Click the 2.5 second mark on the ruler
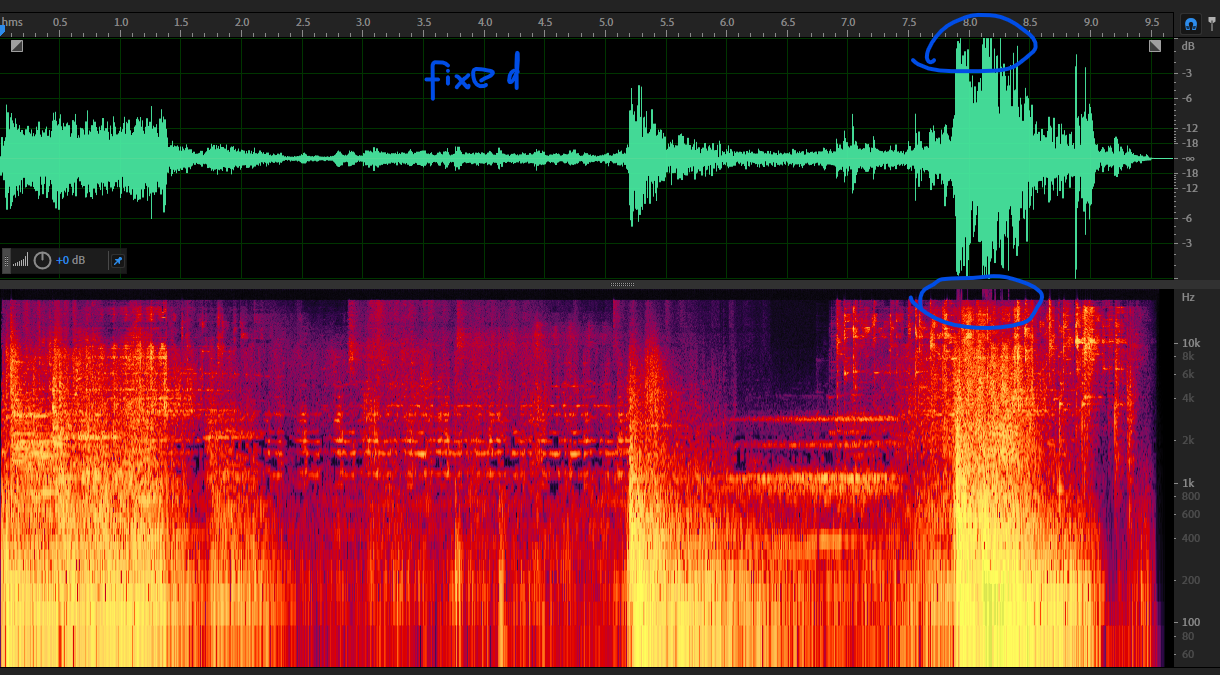Screen dimensions: 1220x675 point(303,22)
